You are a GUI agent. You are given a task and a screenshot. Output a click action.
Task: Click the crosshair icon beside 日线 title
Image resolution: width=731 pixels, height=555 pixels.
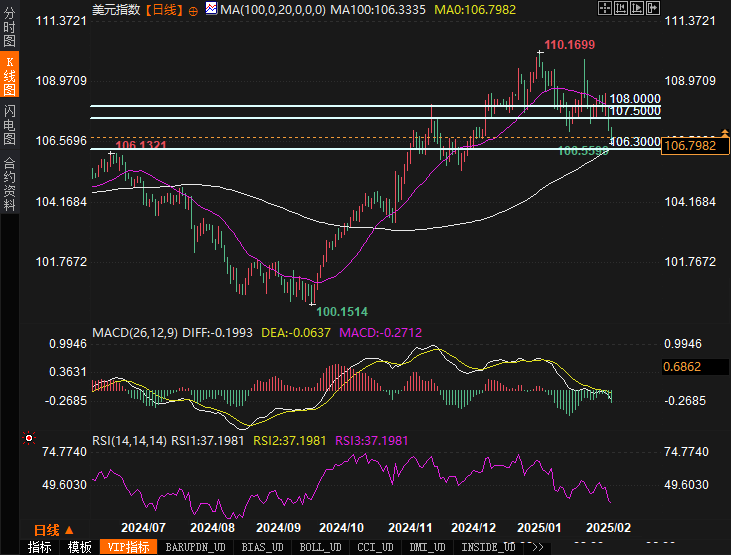click(192, 9)
